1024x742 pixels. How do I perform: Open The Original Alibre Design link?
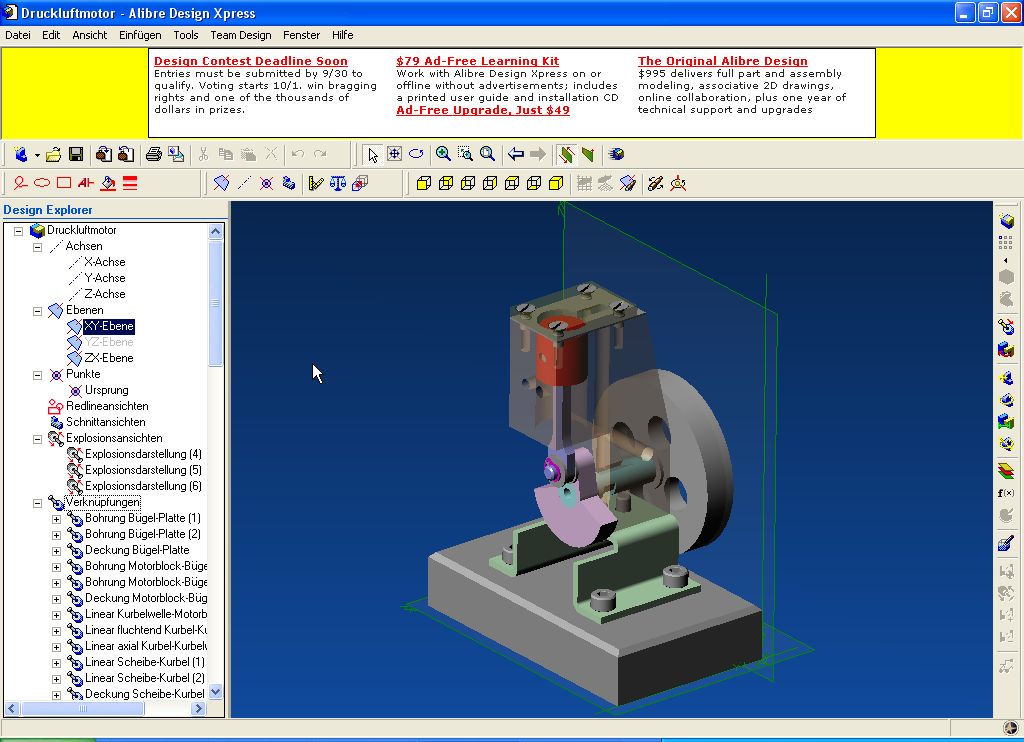point(722,61)
